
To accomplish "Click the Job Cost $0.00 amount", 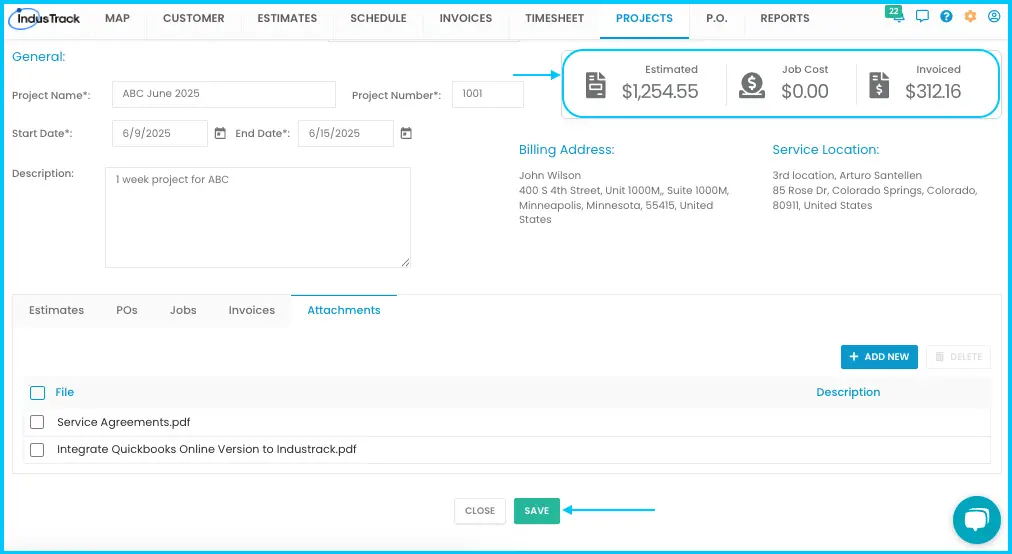I will 805,92.
